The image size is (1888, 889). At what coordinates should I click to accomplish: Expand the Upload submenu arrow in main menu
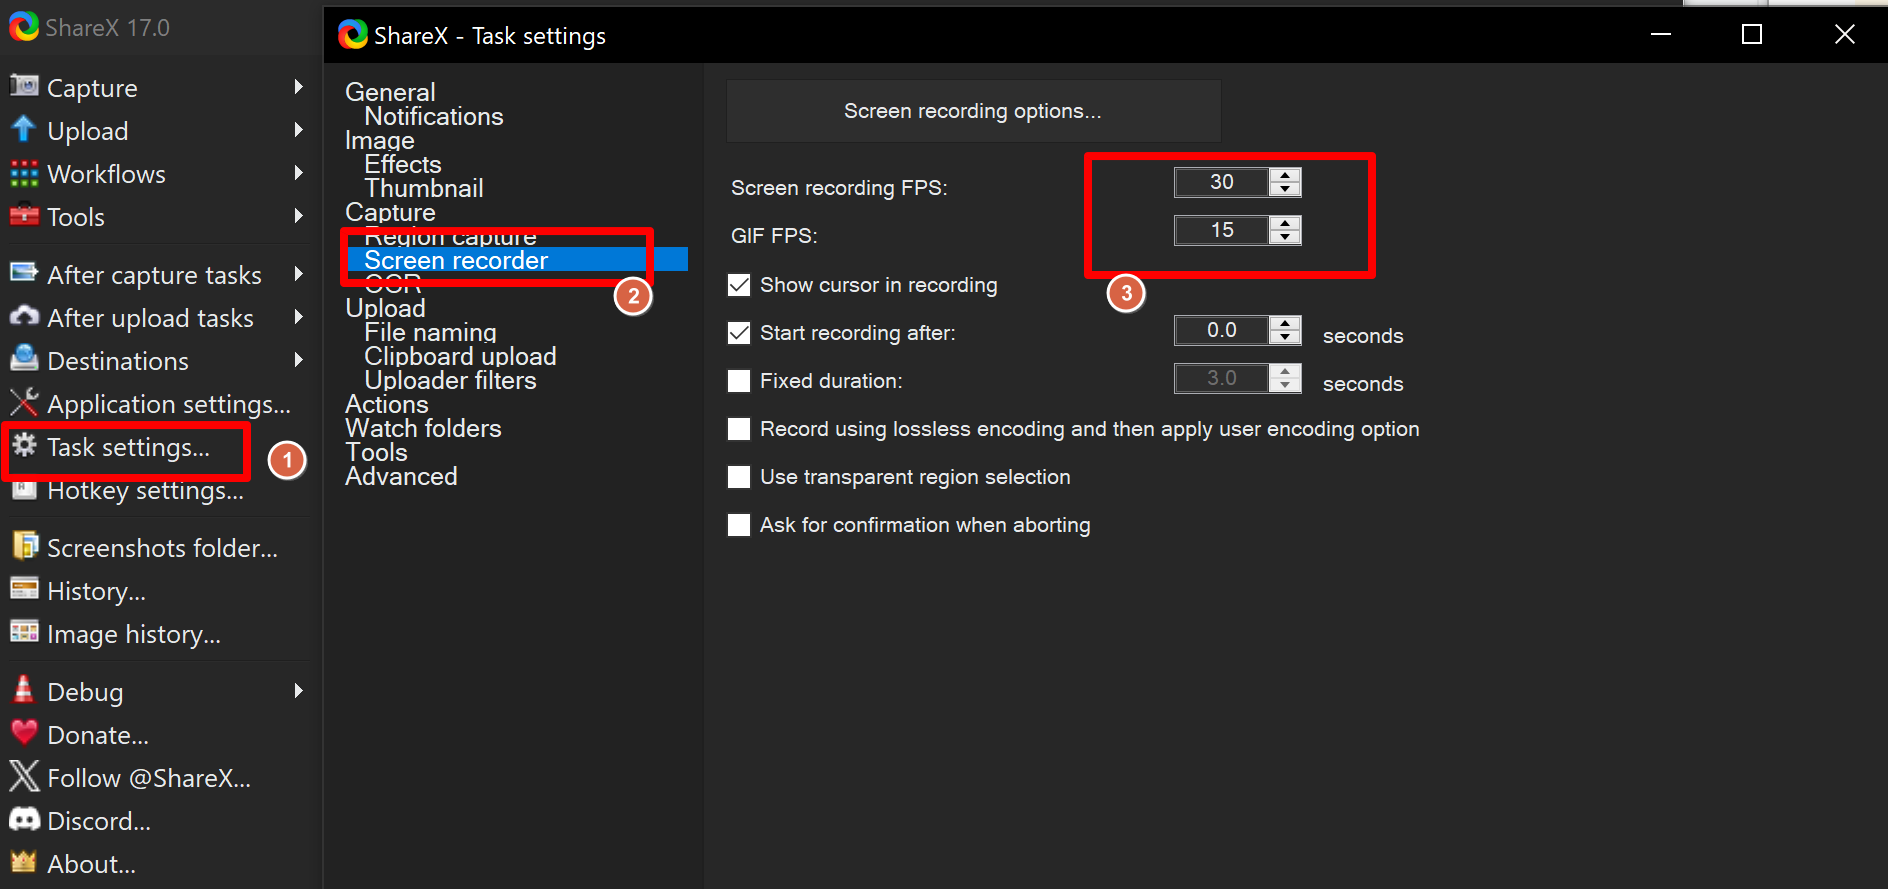coord(298,130)
